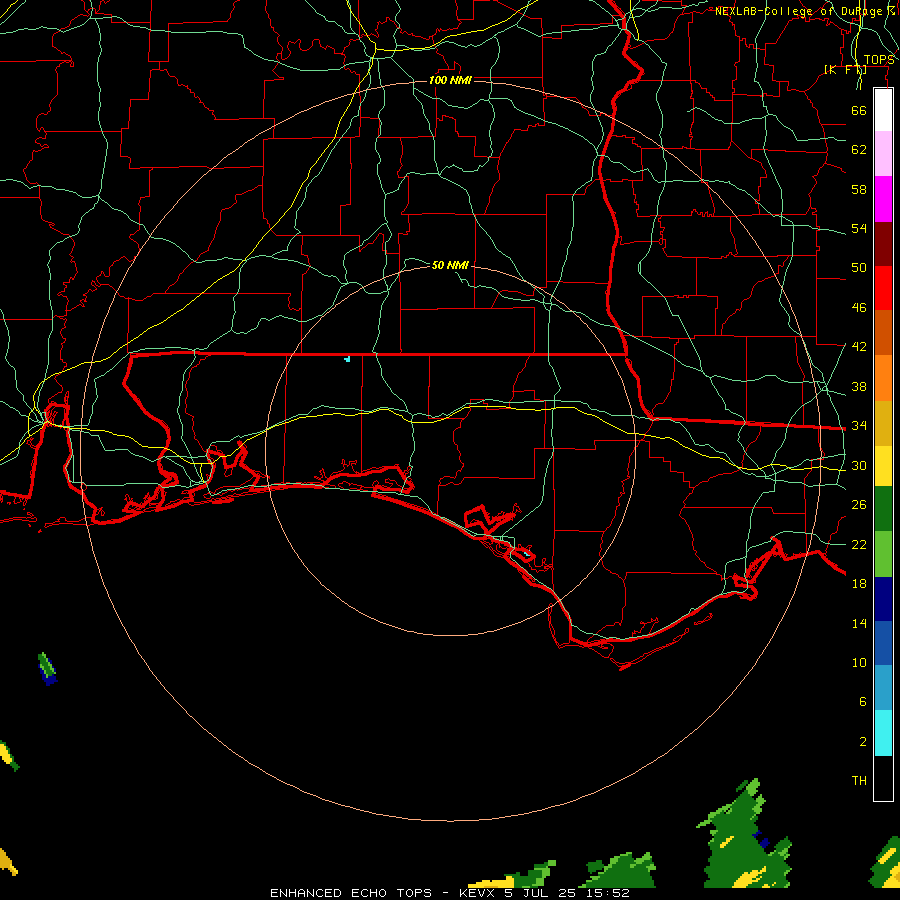
Task: Click the '58' legend value
Action: pyautogui.click(x=859, y=189)
